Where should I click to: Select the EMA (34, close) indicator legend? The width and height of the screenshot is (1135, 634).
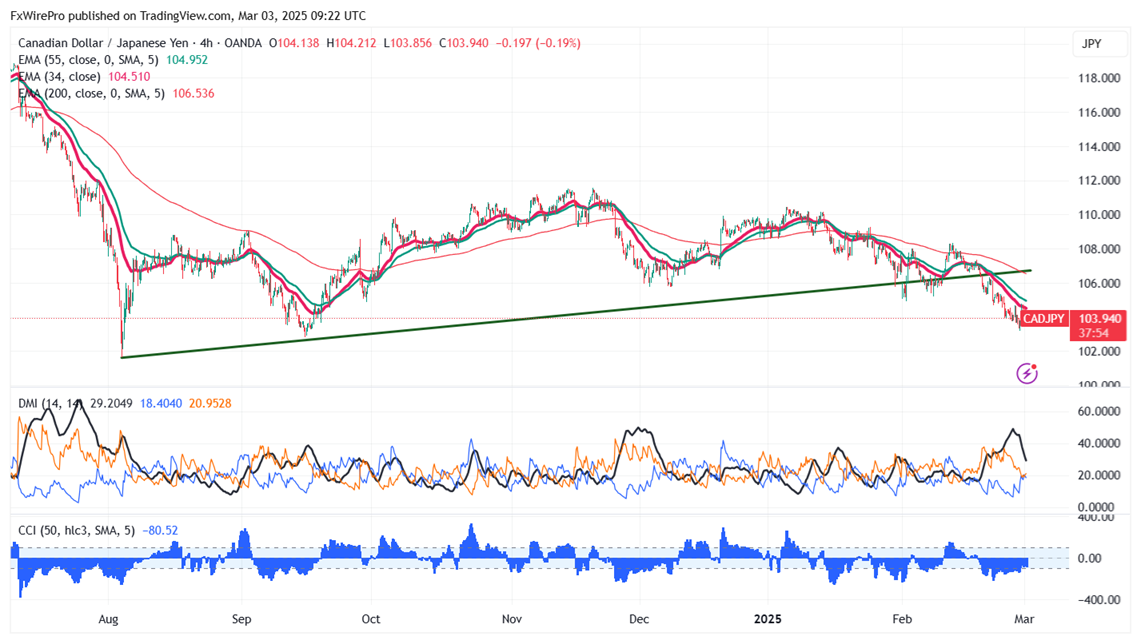[59, 77]
